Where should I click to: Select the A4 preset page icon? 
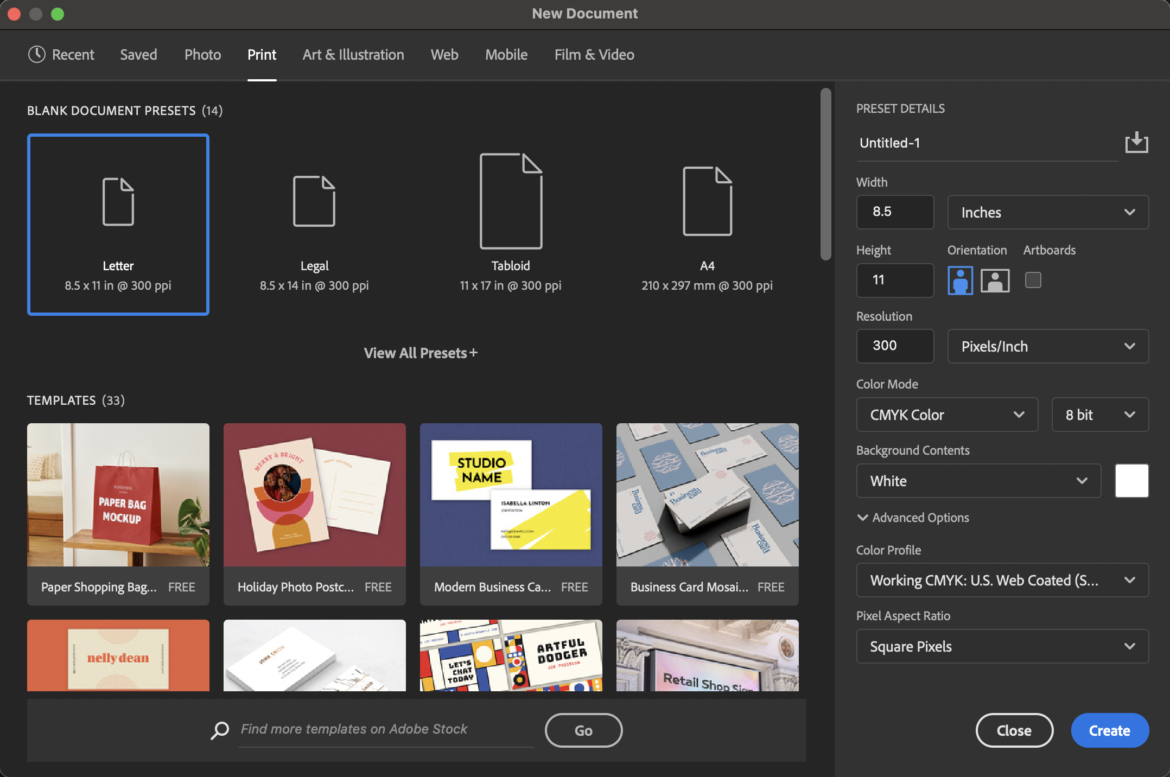(707, 201)
